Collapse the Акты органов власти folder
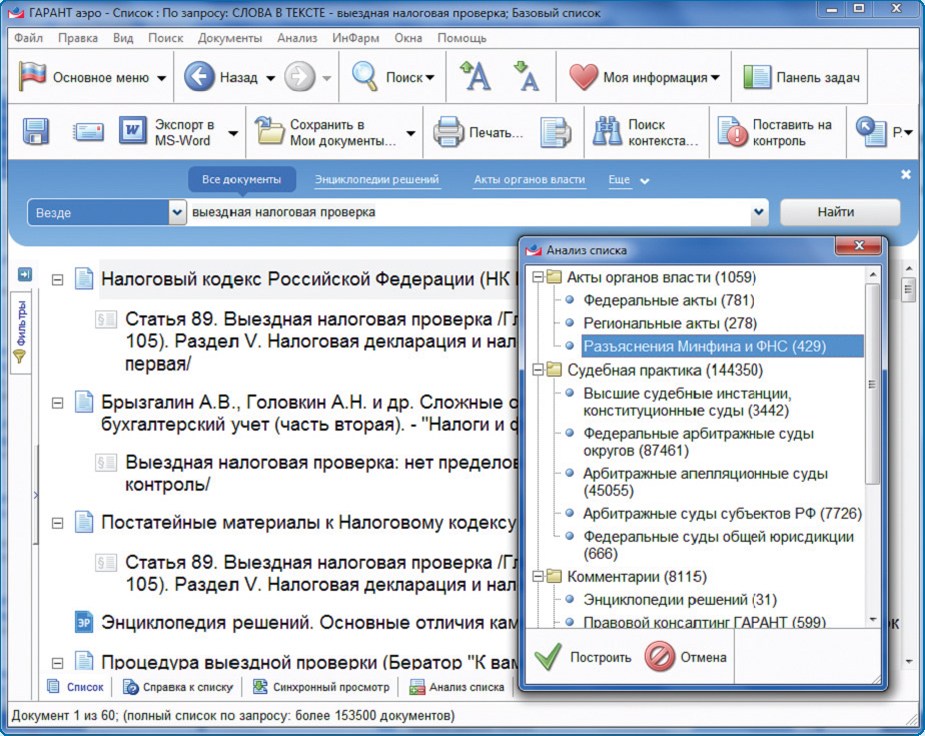The width and height of the screenshot is (925, 736). pos(538,277)
